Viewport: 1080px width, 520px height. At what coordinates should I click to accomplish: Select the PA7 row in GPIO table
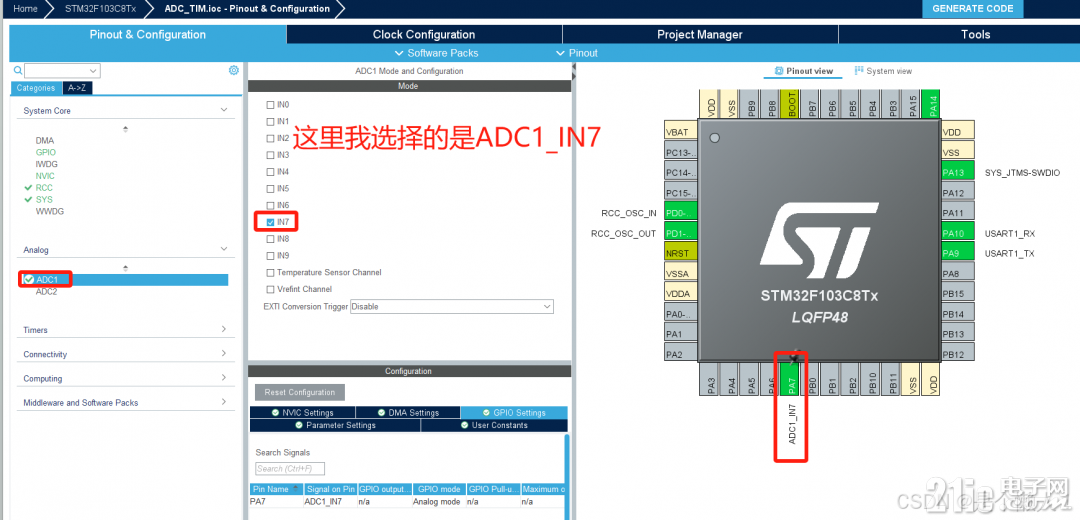(x=408, y=501)
